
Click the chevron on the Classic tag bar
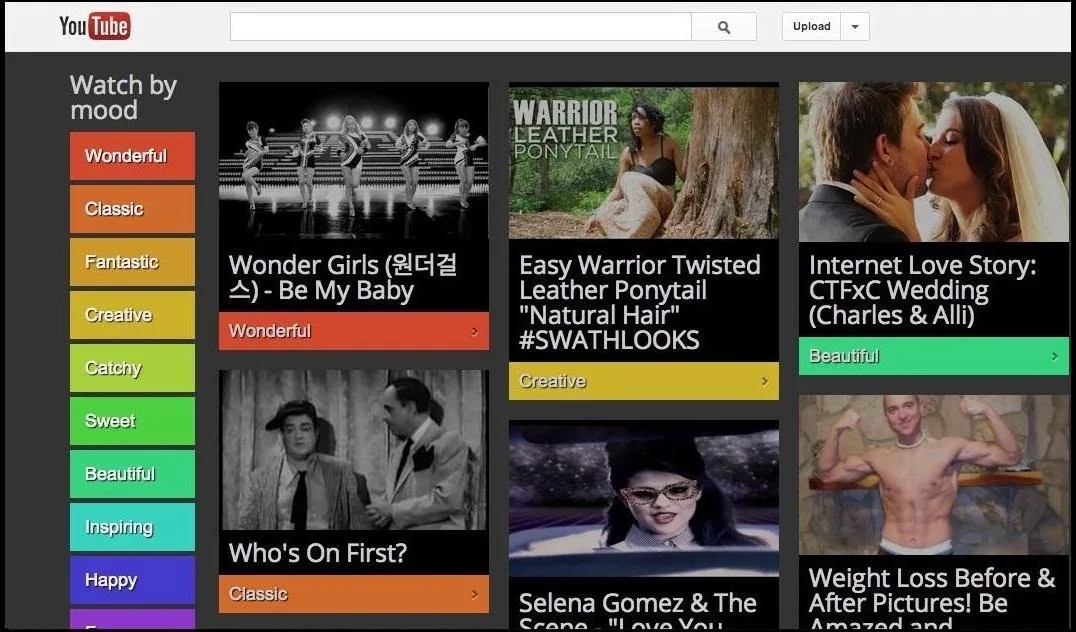[x=474, y=594]
